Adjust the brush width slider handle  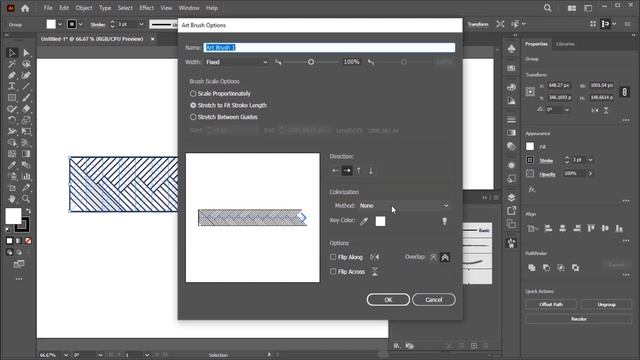coord(311,62)
